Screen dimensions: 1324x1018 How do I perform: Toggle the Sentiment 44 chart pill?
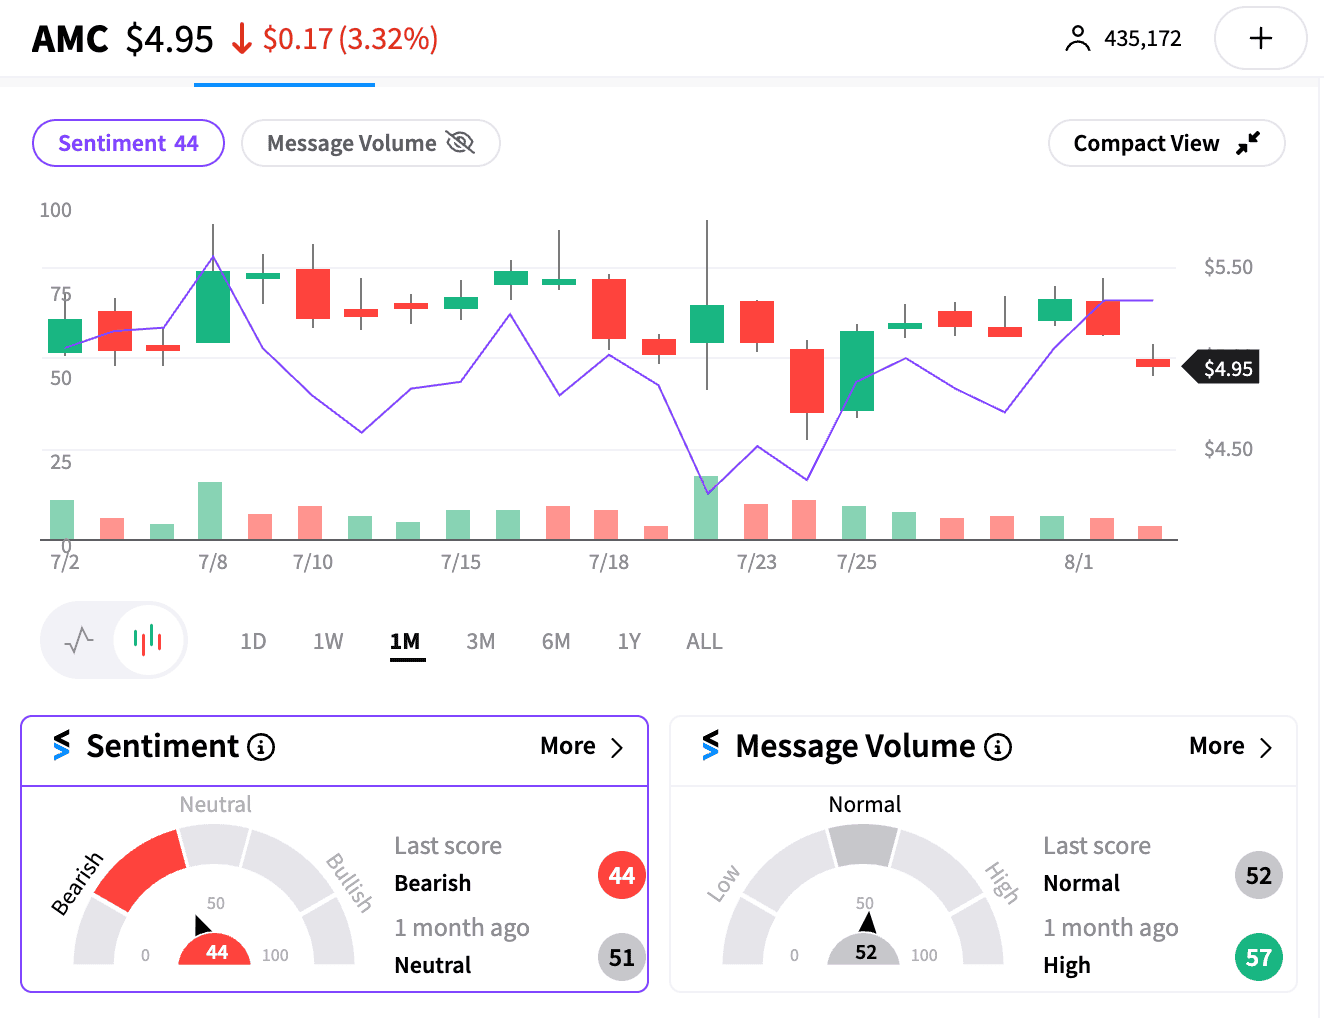pos(128,143)
